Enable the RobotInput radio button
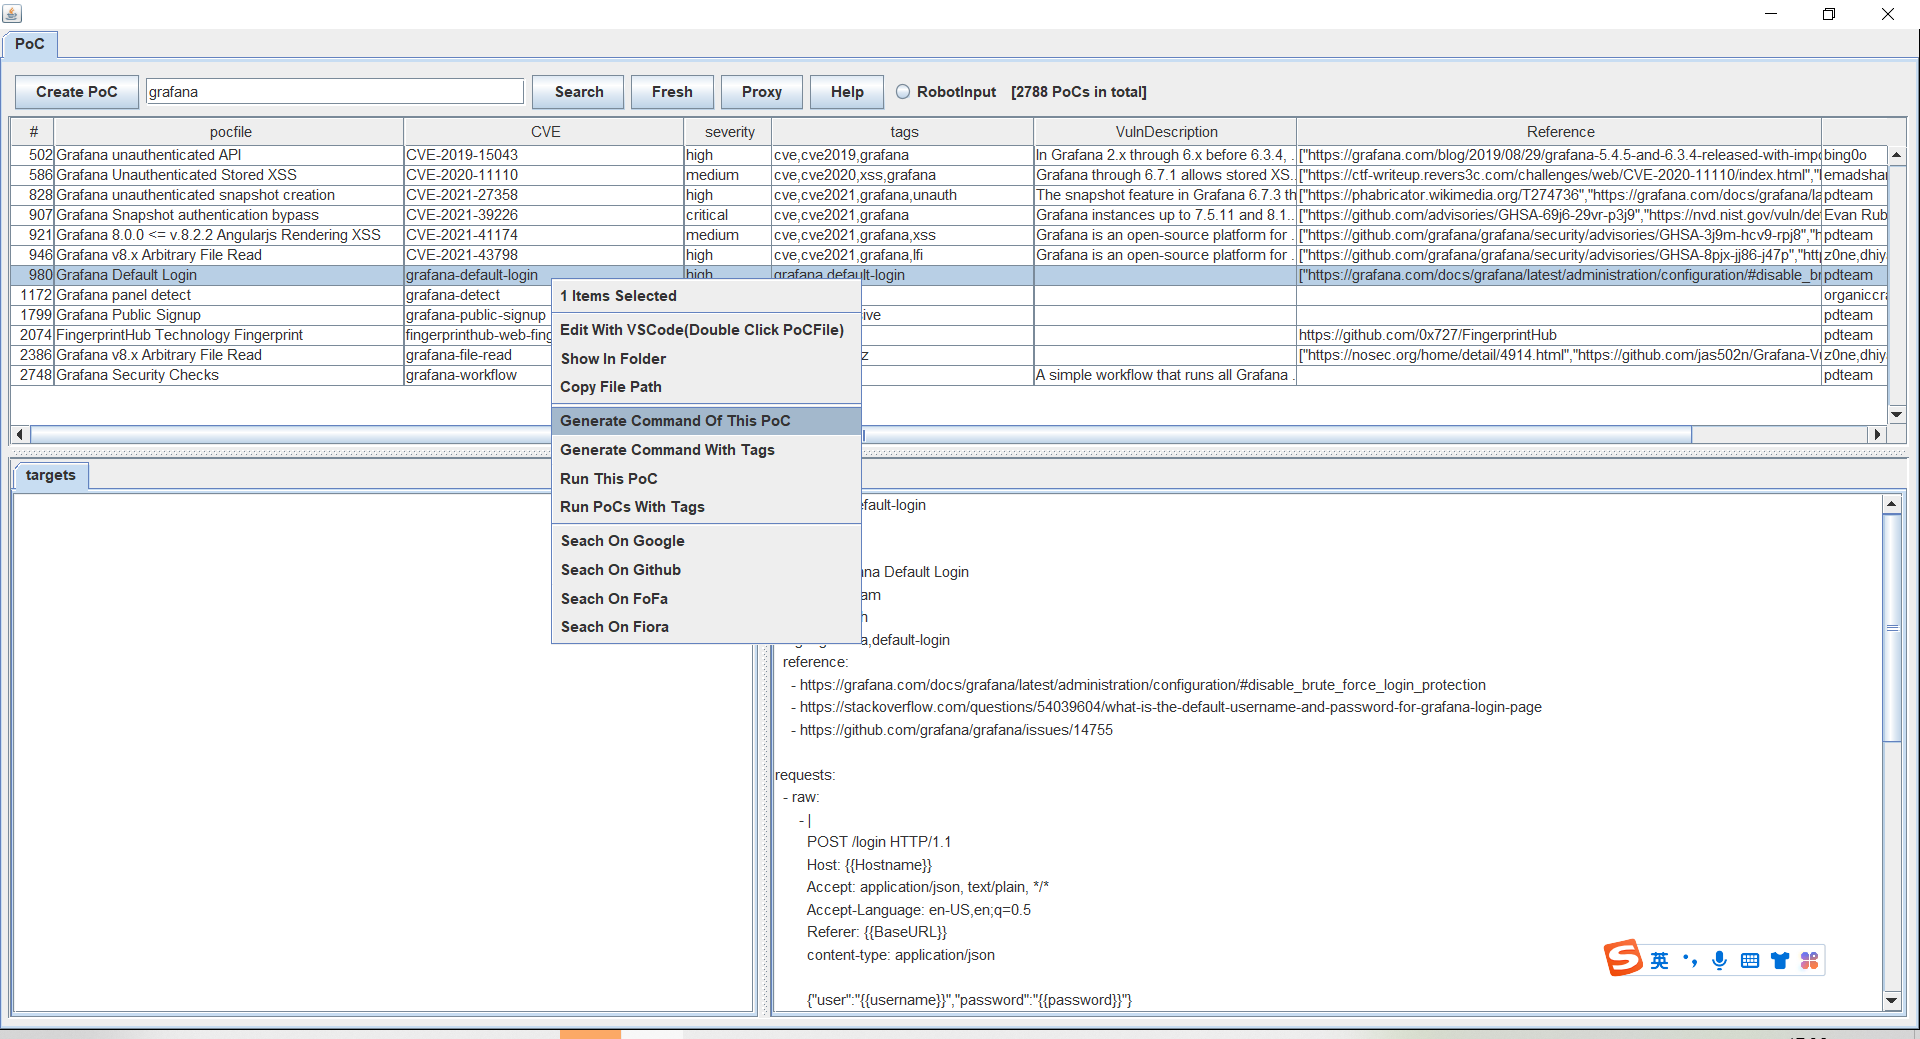Image resolution: width=1920 pixels, height=1039 pixels. pyautogui.click(x=903, y=92)
